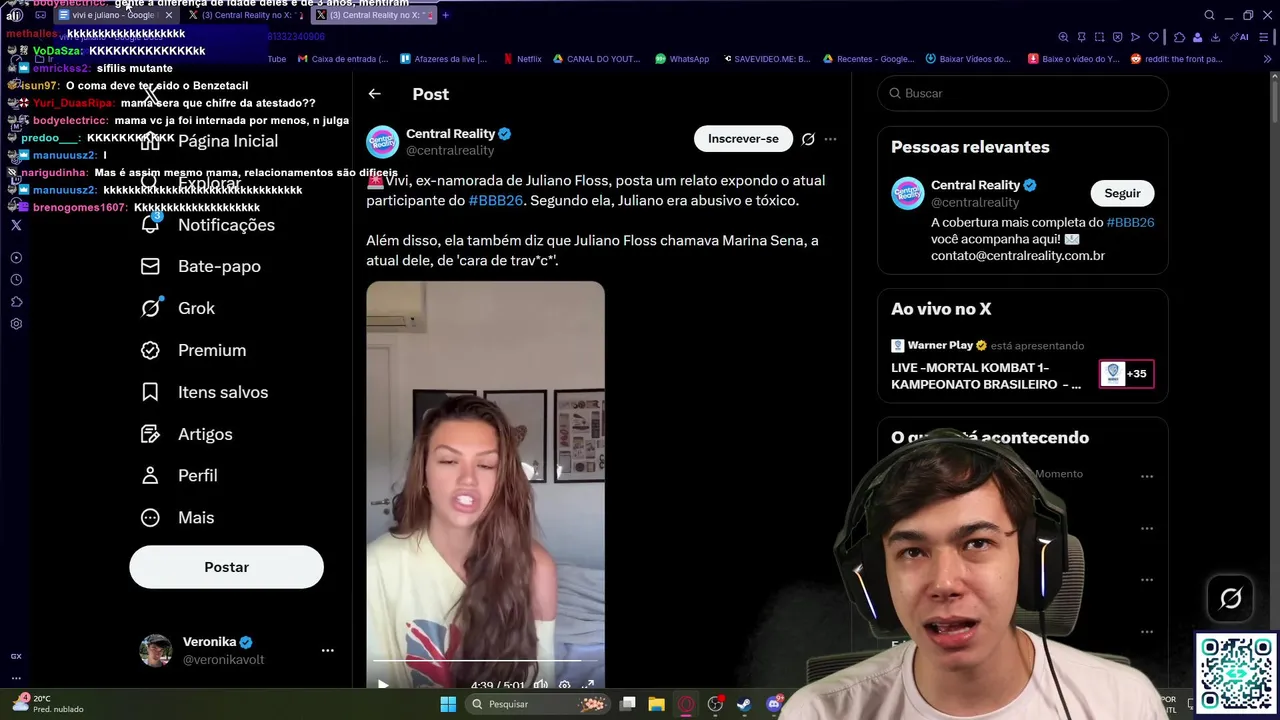
Task: Open the video settings gear
Action: click(x=564, y=685)
